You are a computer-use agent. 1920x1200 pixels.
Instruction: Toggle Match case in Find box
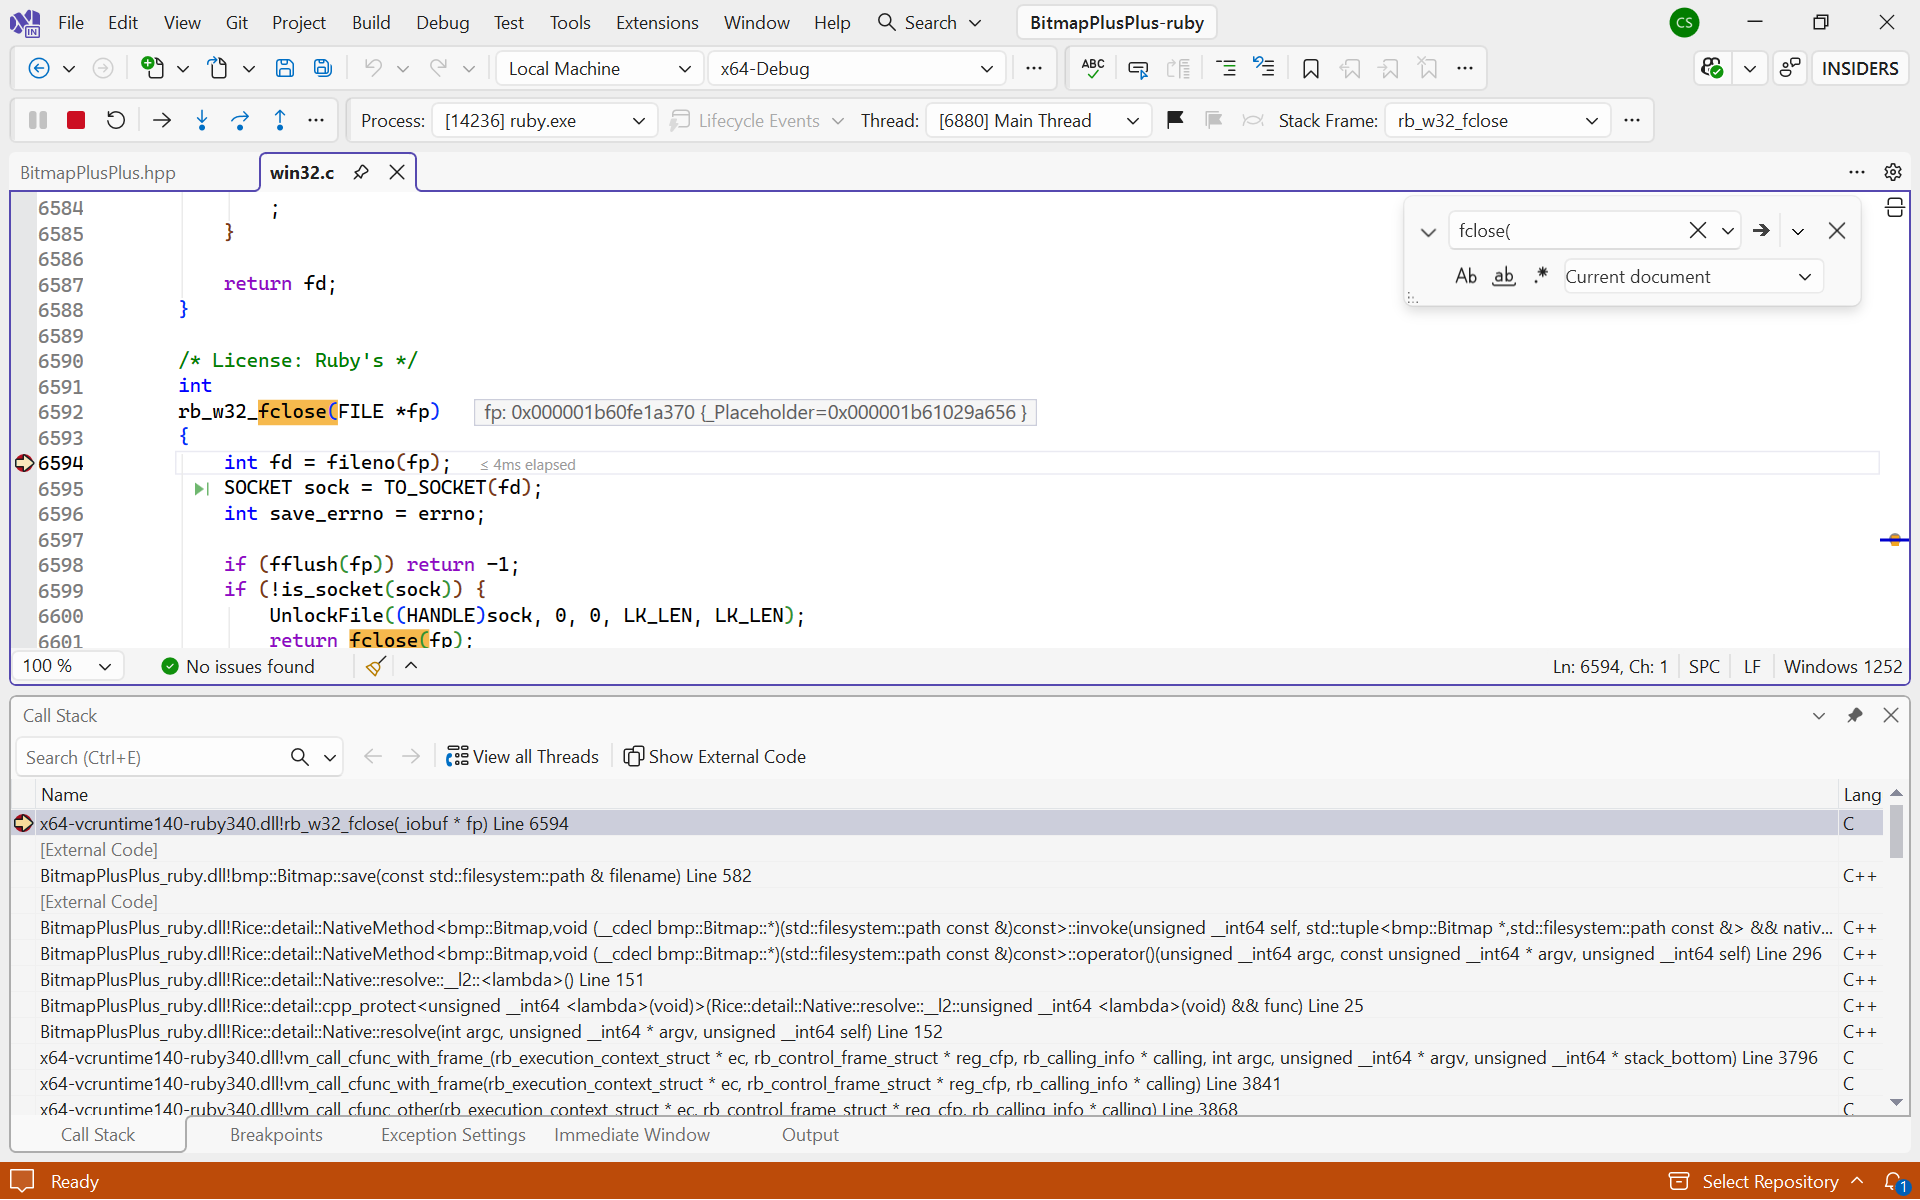tap(1465, 276)
